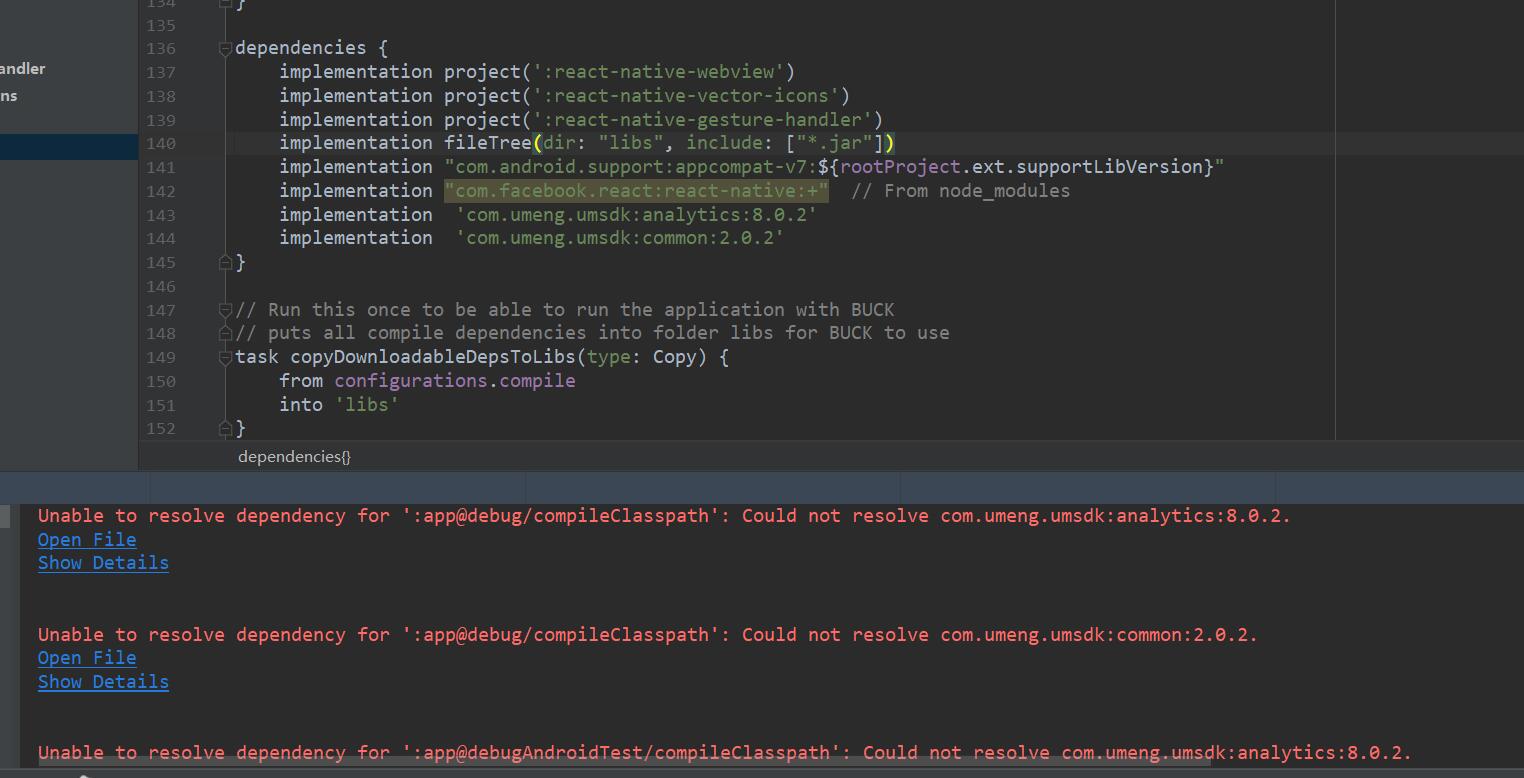Click the horizontal scrollbar of the error panel
Image resolution: width=1524 pixels, height=778 pixels.
tap(625, 761)
